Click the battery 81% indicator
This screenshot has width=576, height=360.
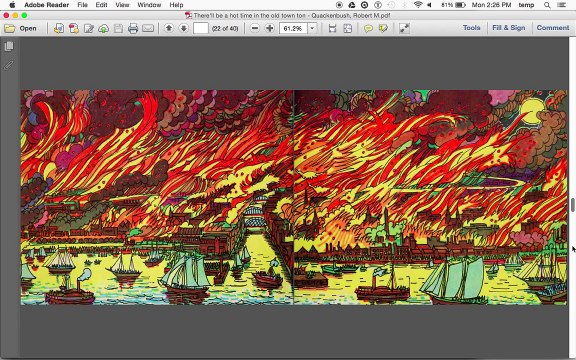[x=453, y=5]
